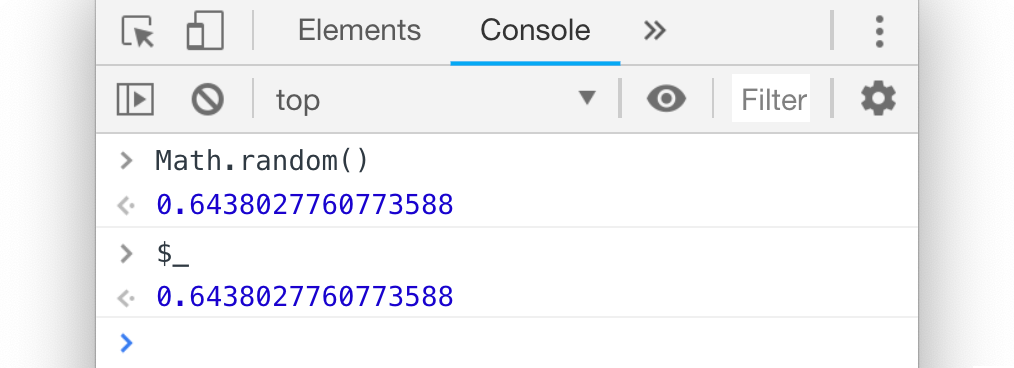1014x368 pixels.
Task: Switch to the Console tab
Action: pyautogui.click(x=535, y=30)
